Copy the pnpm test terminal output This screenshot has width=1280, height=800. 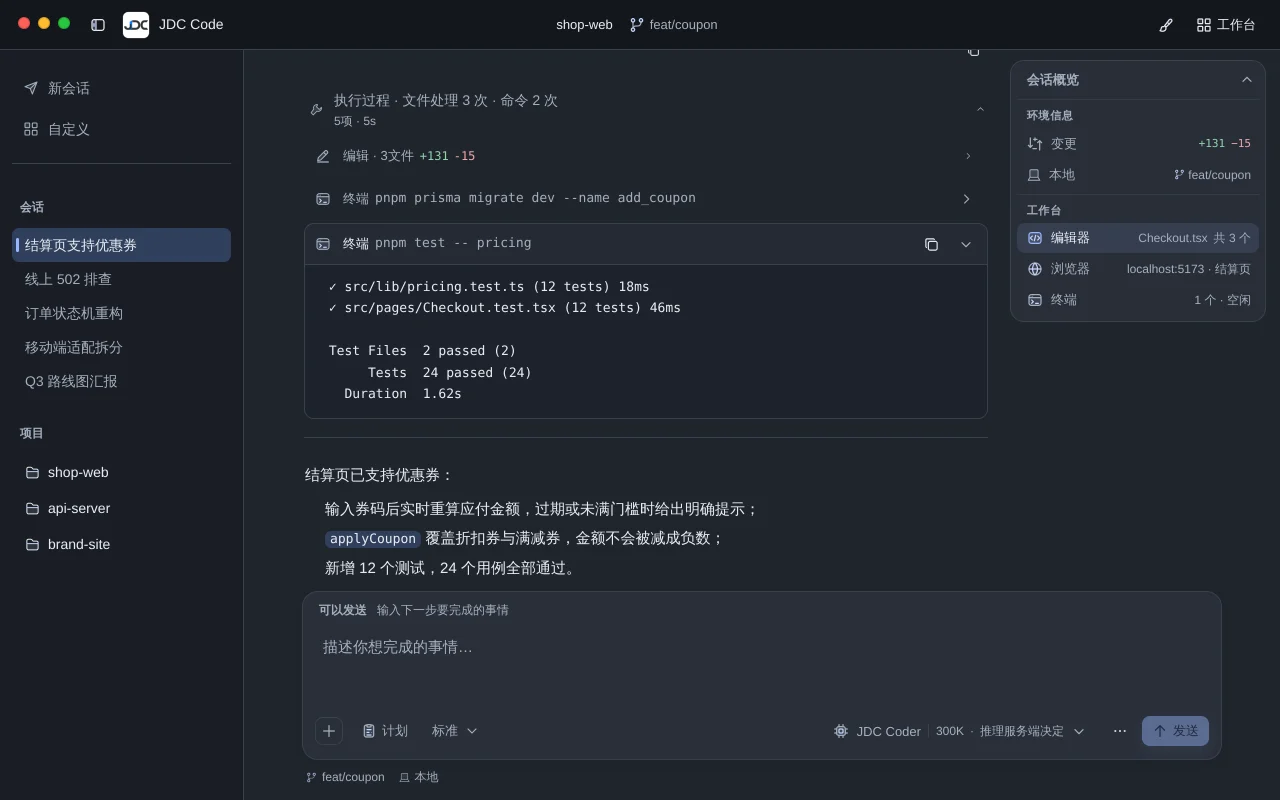click(931, 244)
